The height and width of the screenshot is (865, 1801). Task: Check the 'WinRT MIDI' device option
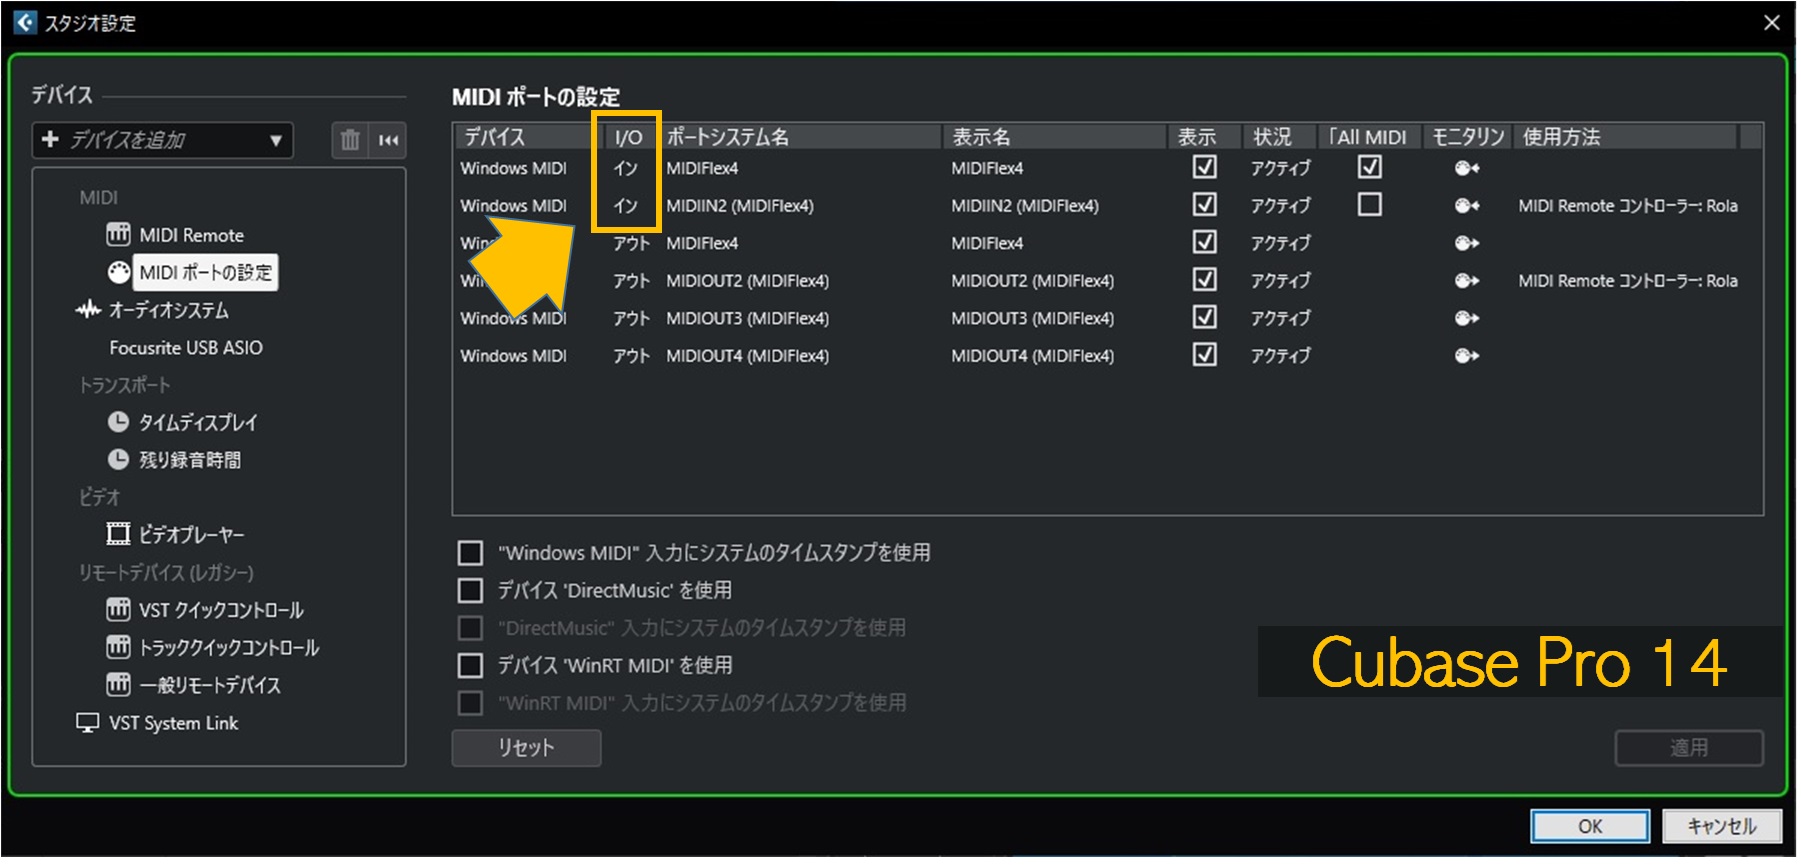[x=470, y=665]
